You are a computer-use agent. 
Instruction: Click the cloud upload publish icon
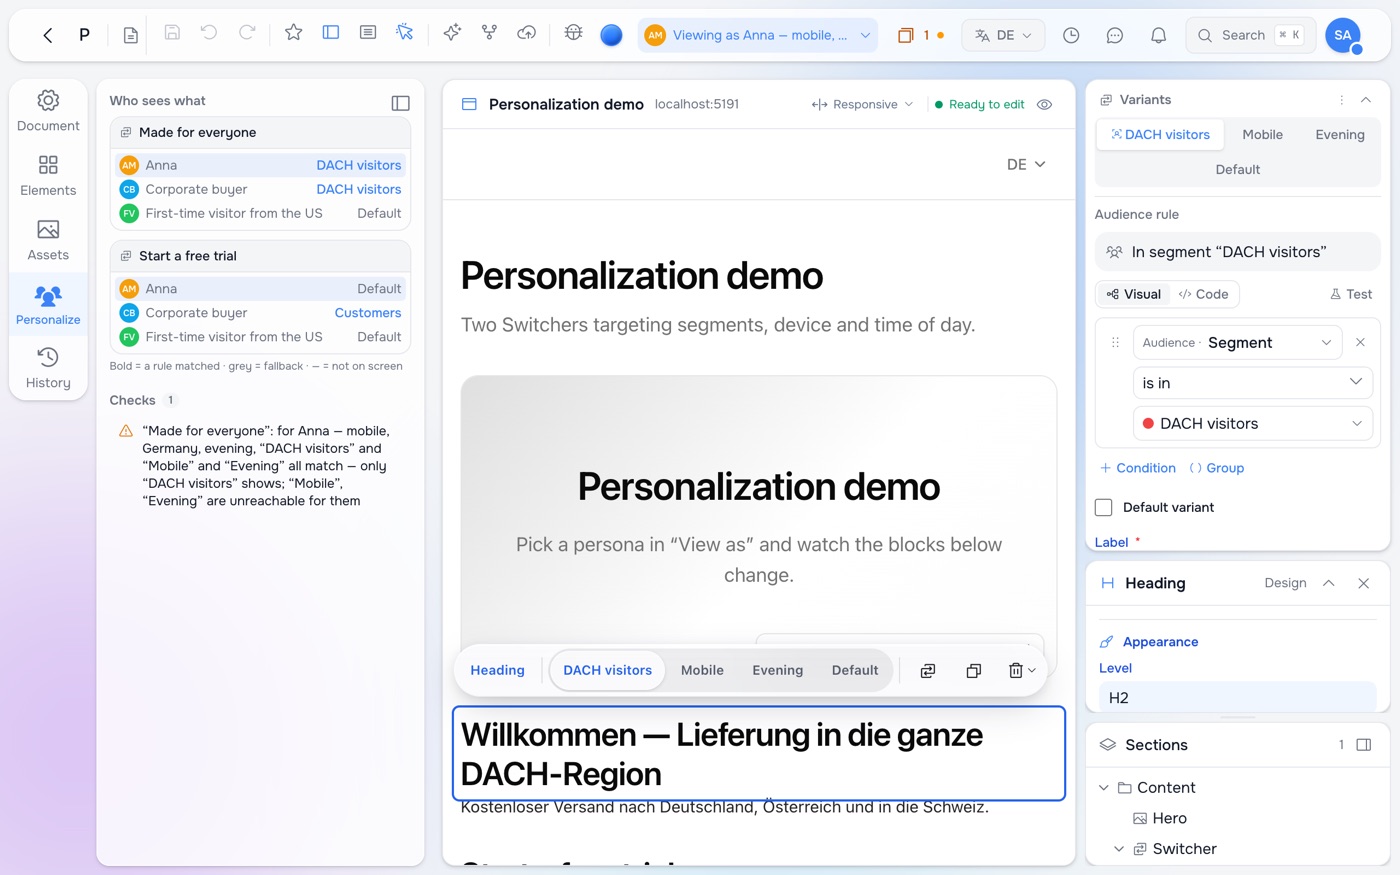click(526, 33)
